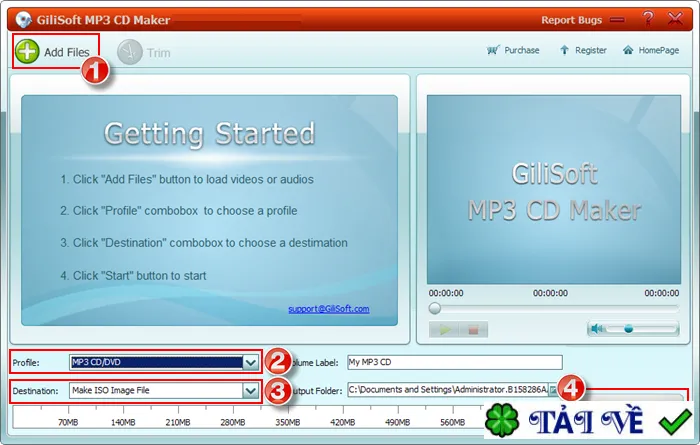700x445 pixels.
Task: Click the Make ISO Image File field
Action: click(x=156, y=391)
